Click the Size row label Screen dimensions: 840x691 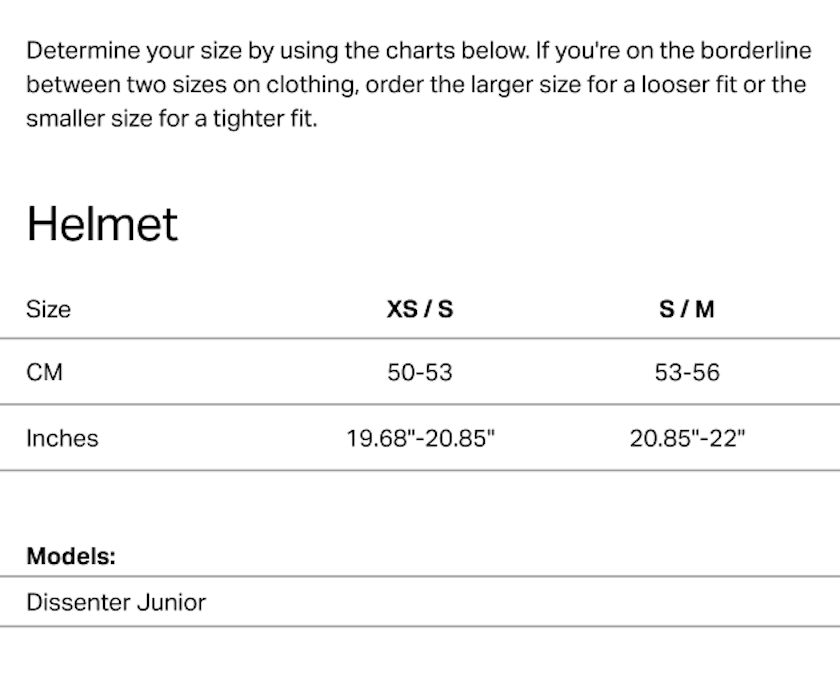(48, 309)
